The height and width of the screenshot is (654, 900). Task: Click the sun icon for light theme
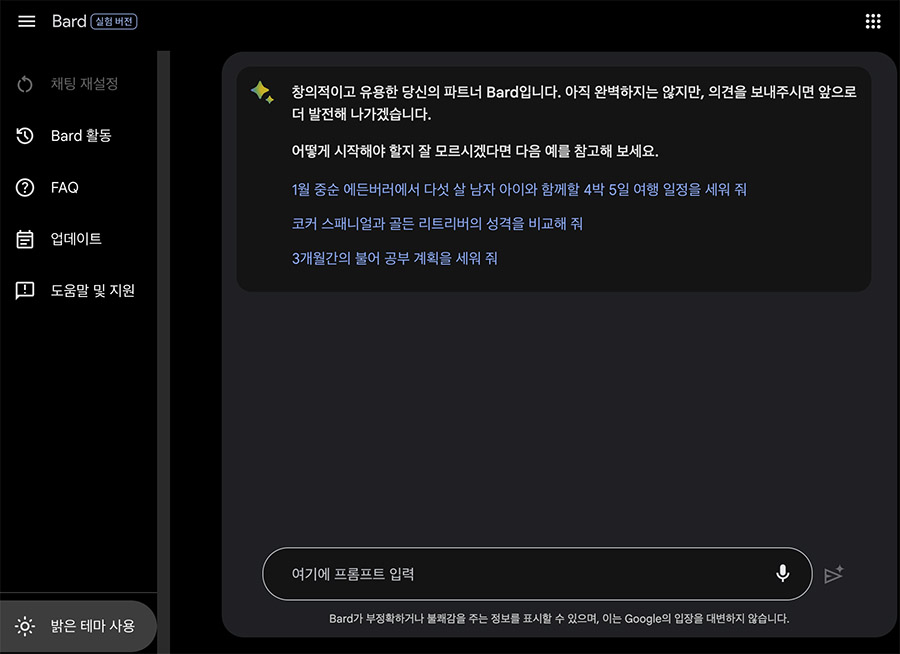[25, 626]
